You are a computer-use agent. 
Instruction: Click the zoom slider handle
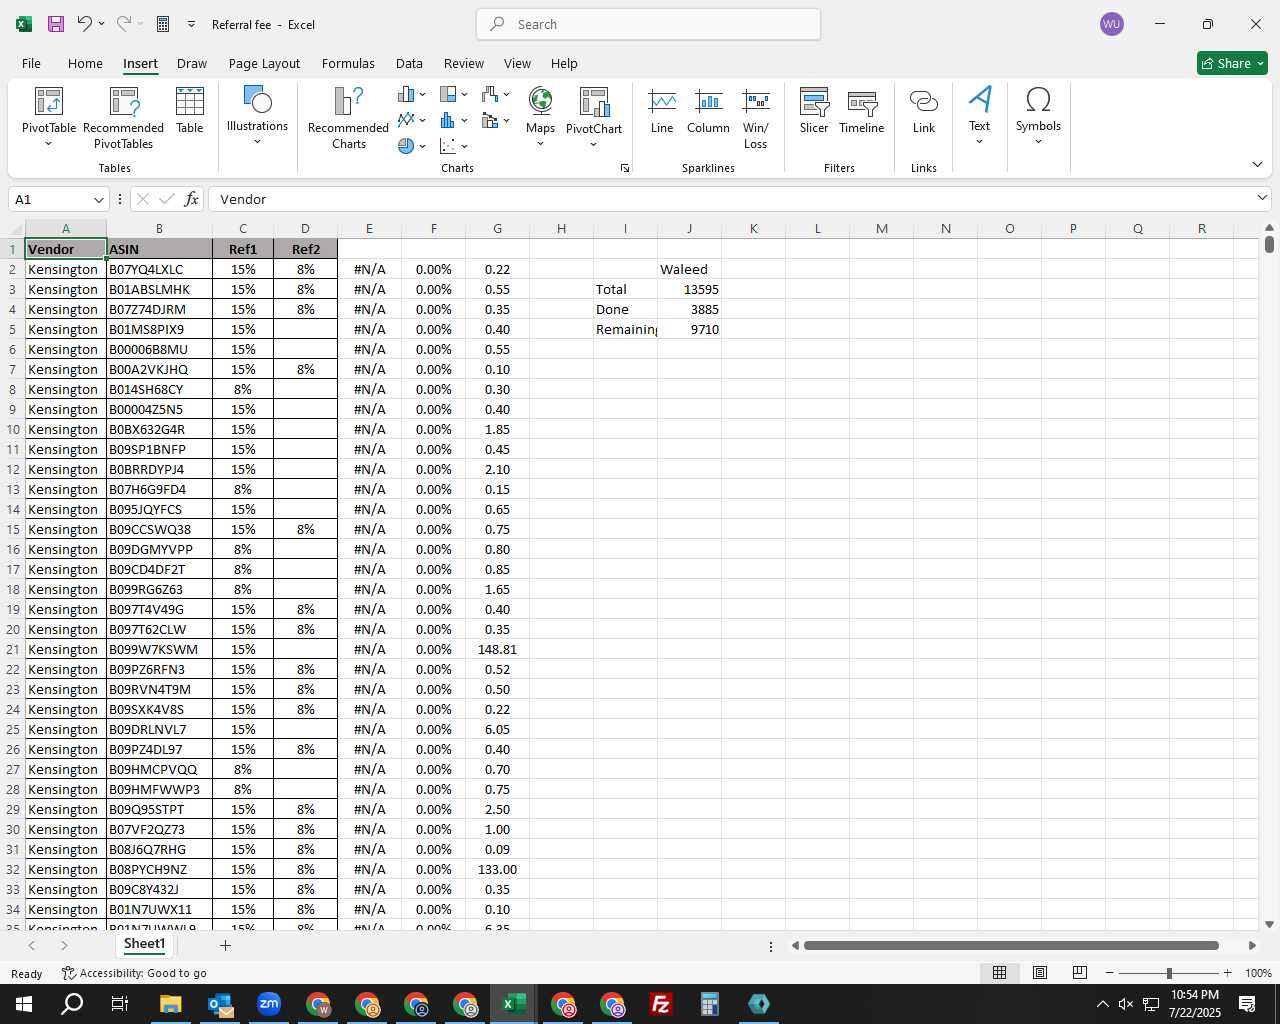pos(1169,973)
